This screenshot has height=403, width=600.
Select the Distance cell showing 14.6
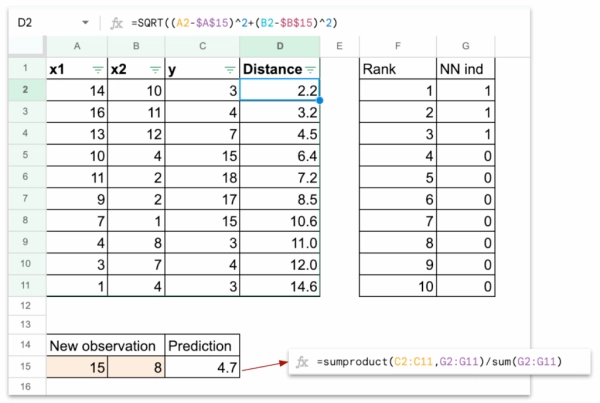(x=280, y=286)
